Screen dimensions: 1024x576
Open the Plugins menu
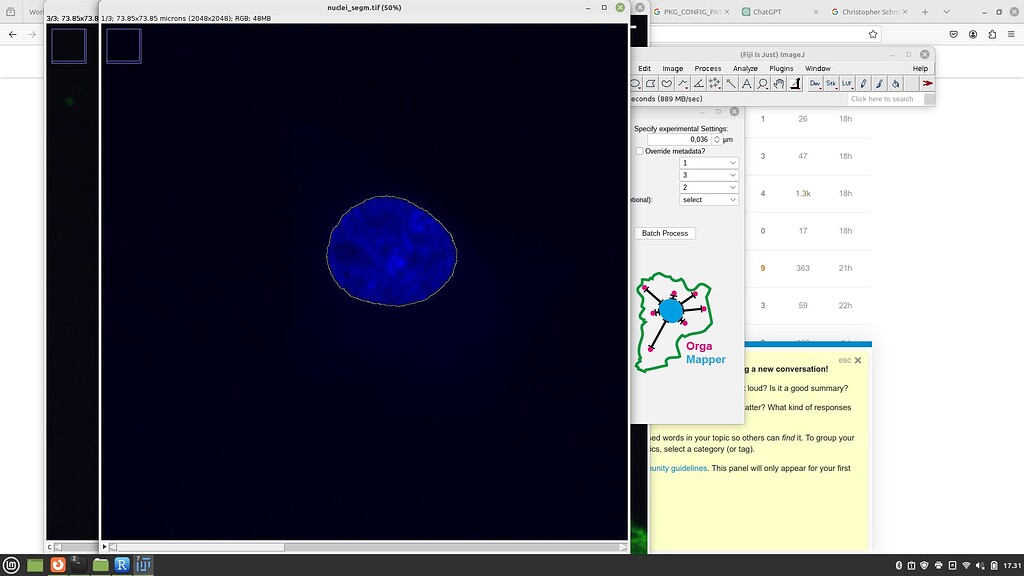point(781,68)
